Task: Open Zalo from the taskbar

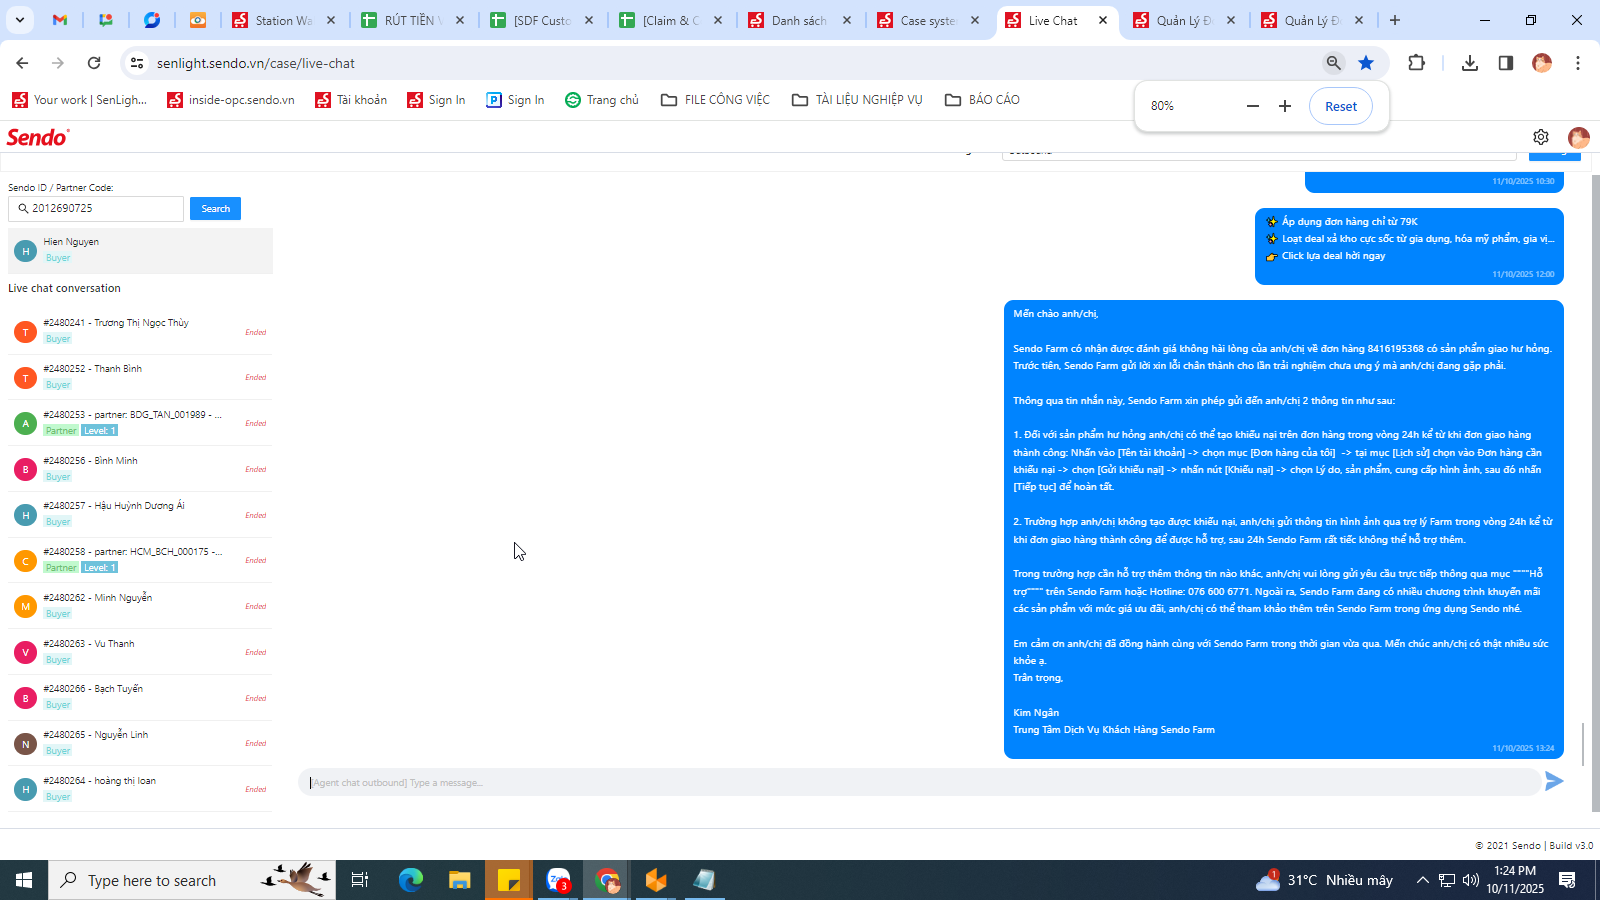Action: click(x=558, y=880)
